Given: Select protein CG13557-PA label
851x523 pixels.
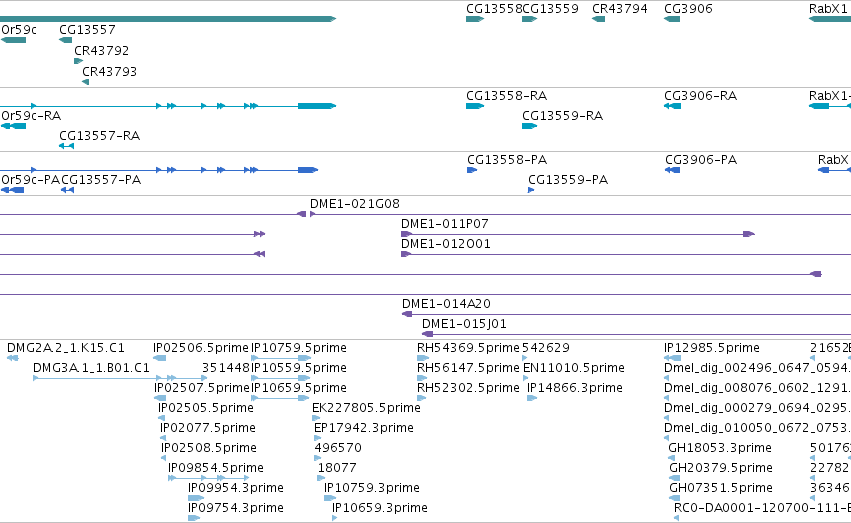Looking at the screenshot, I should (101, 180).
